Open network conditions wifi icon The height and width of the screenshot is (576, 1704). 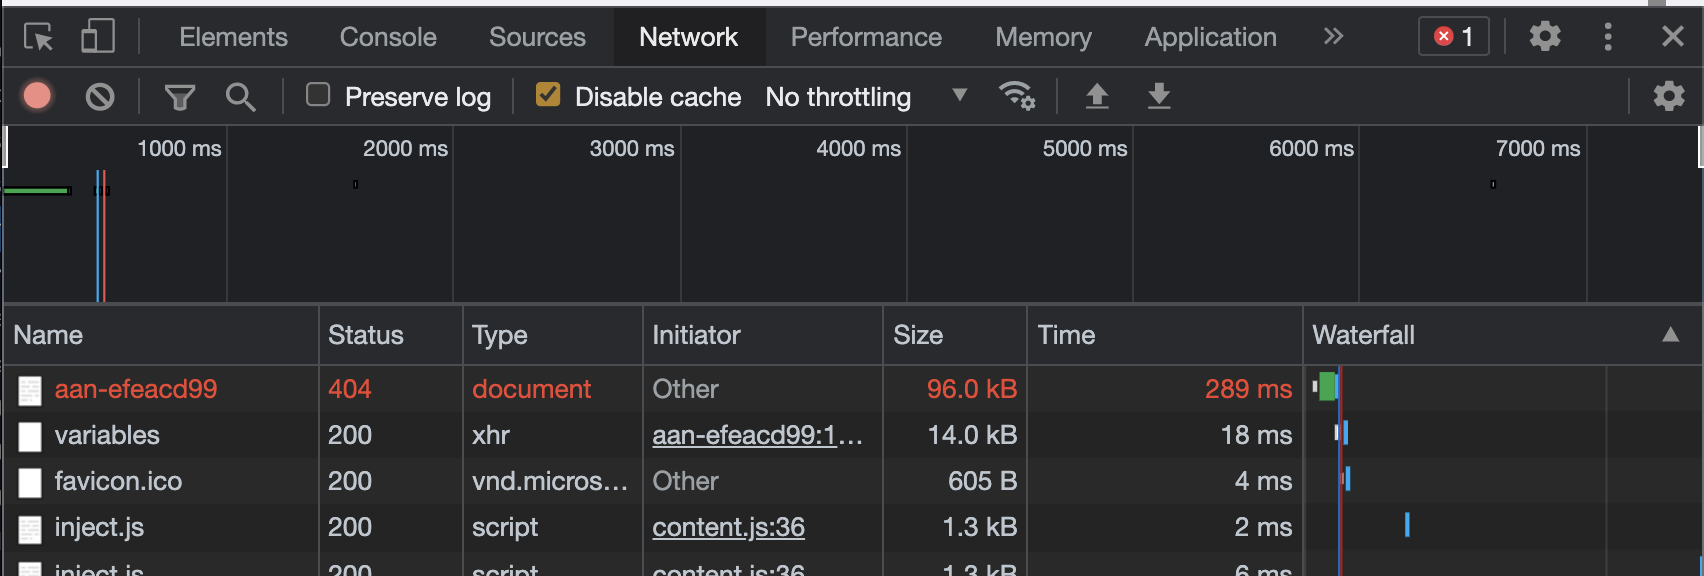[1016, 96]
